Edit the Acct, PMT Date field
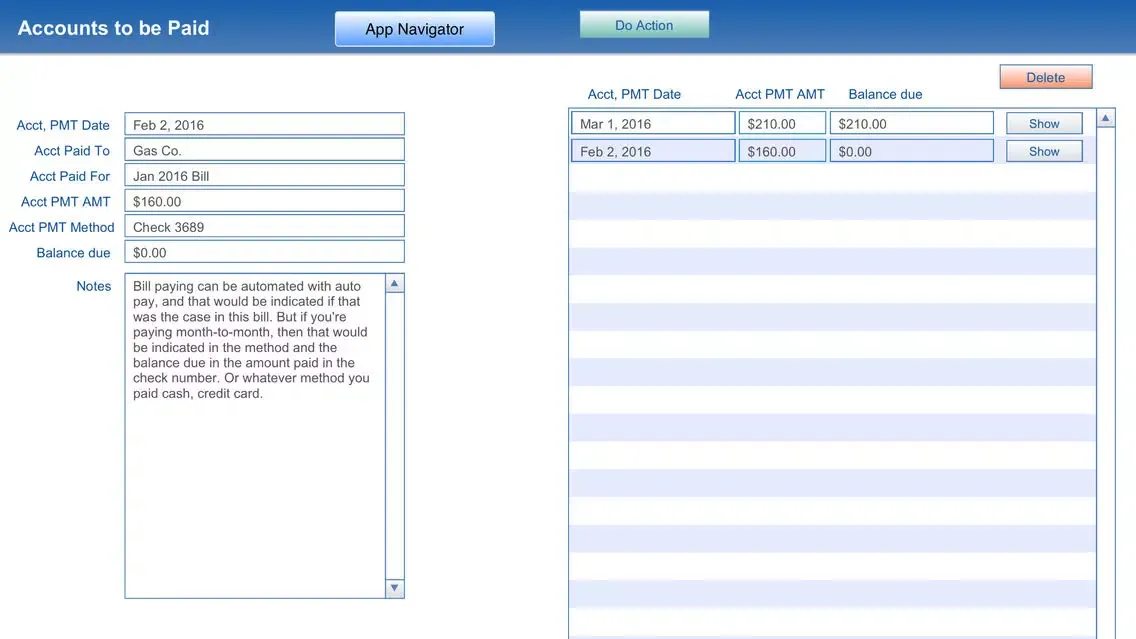The height and width of the screenshot is (639, 1136). 264,125
